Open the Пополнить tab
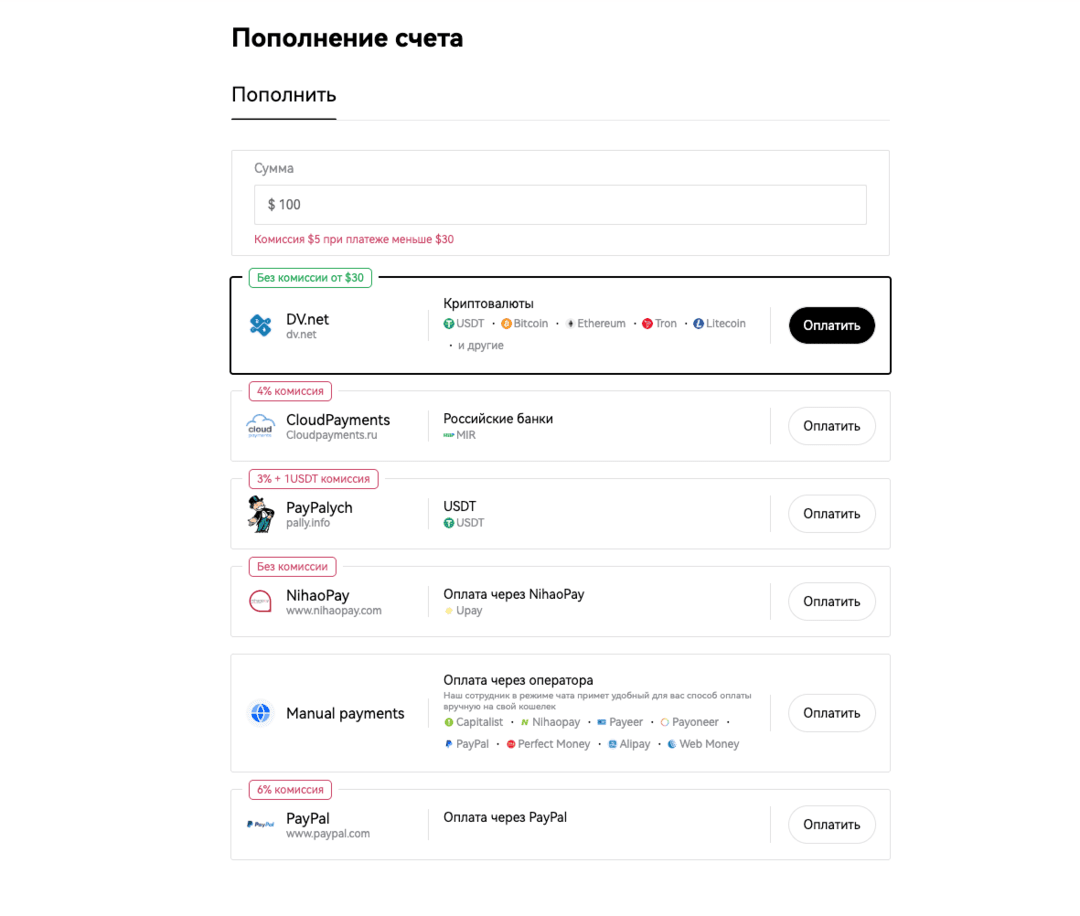 tap(284, 94)
